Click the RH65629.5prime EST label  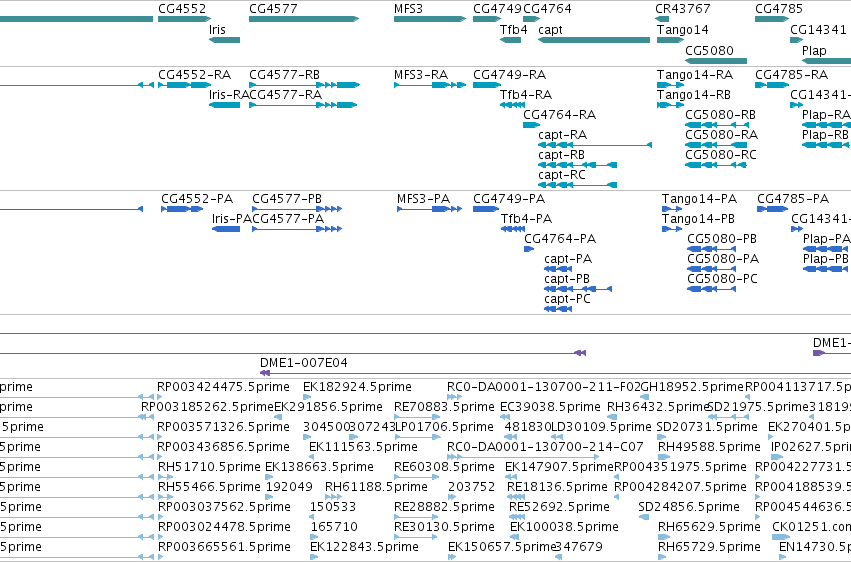tap(709, 527)
